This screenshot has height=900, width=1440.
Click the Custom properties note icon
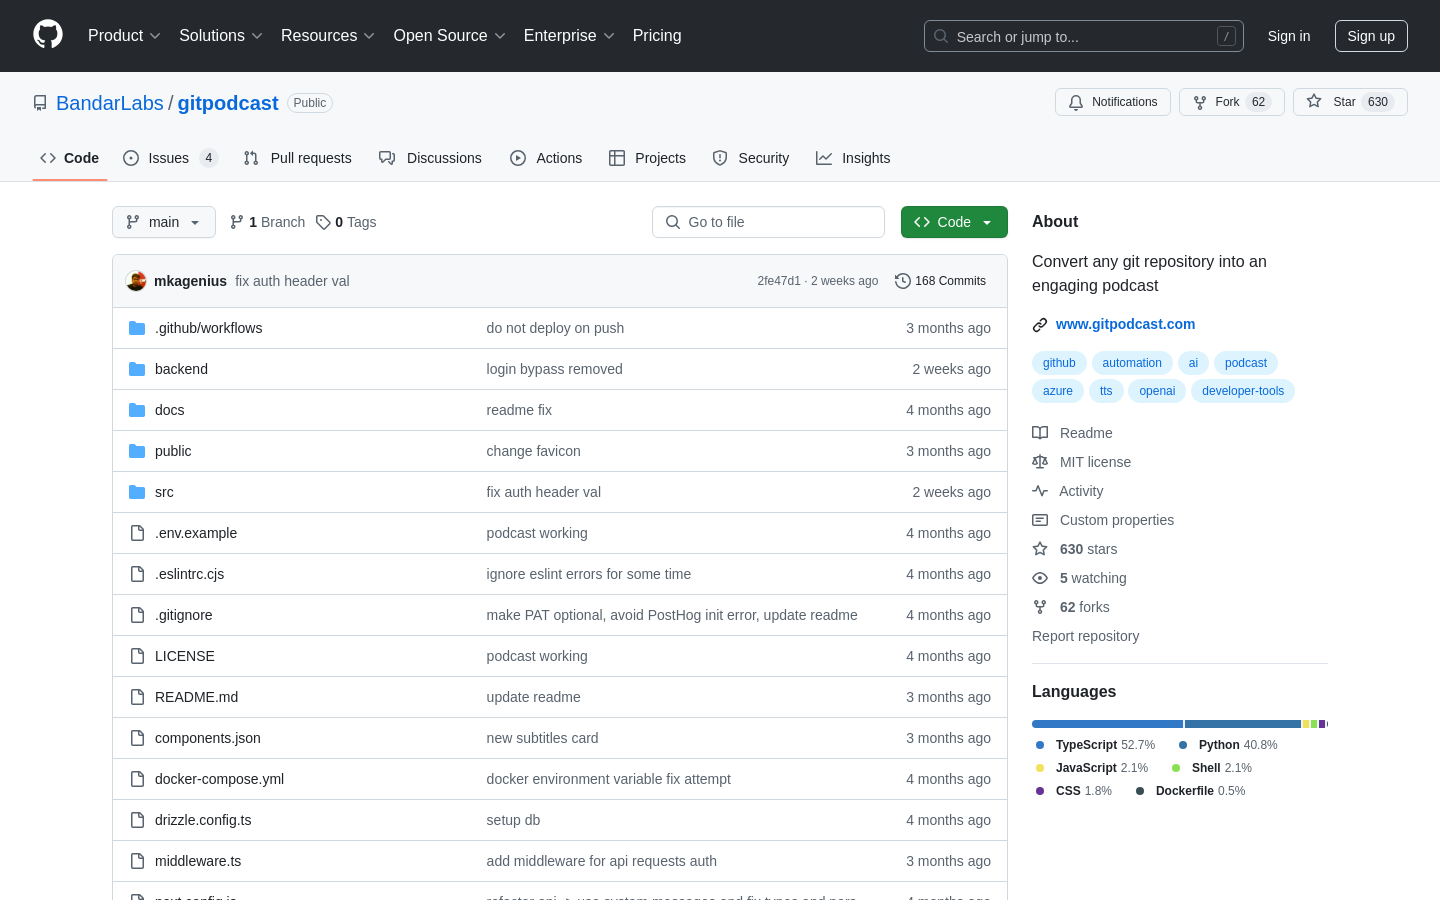click(x=1040, y=520)
